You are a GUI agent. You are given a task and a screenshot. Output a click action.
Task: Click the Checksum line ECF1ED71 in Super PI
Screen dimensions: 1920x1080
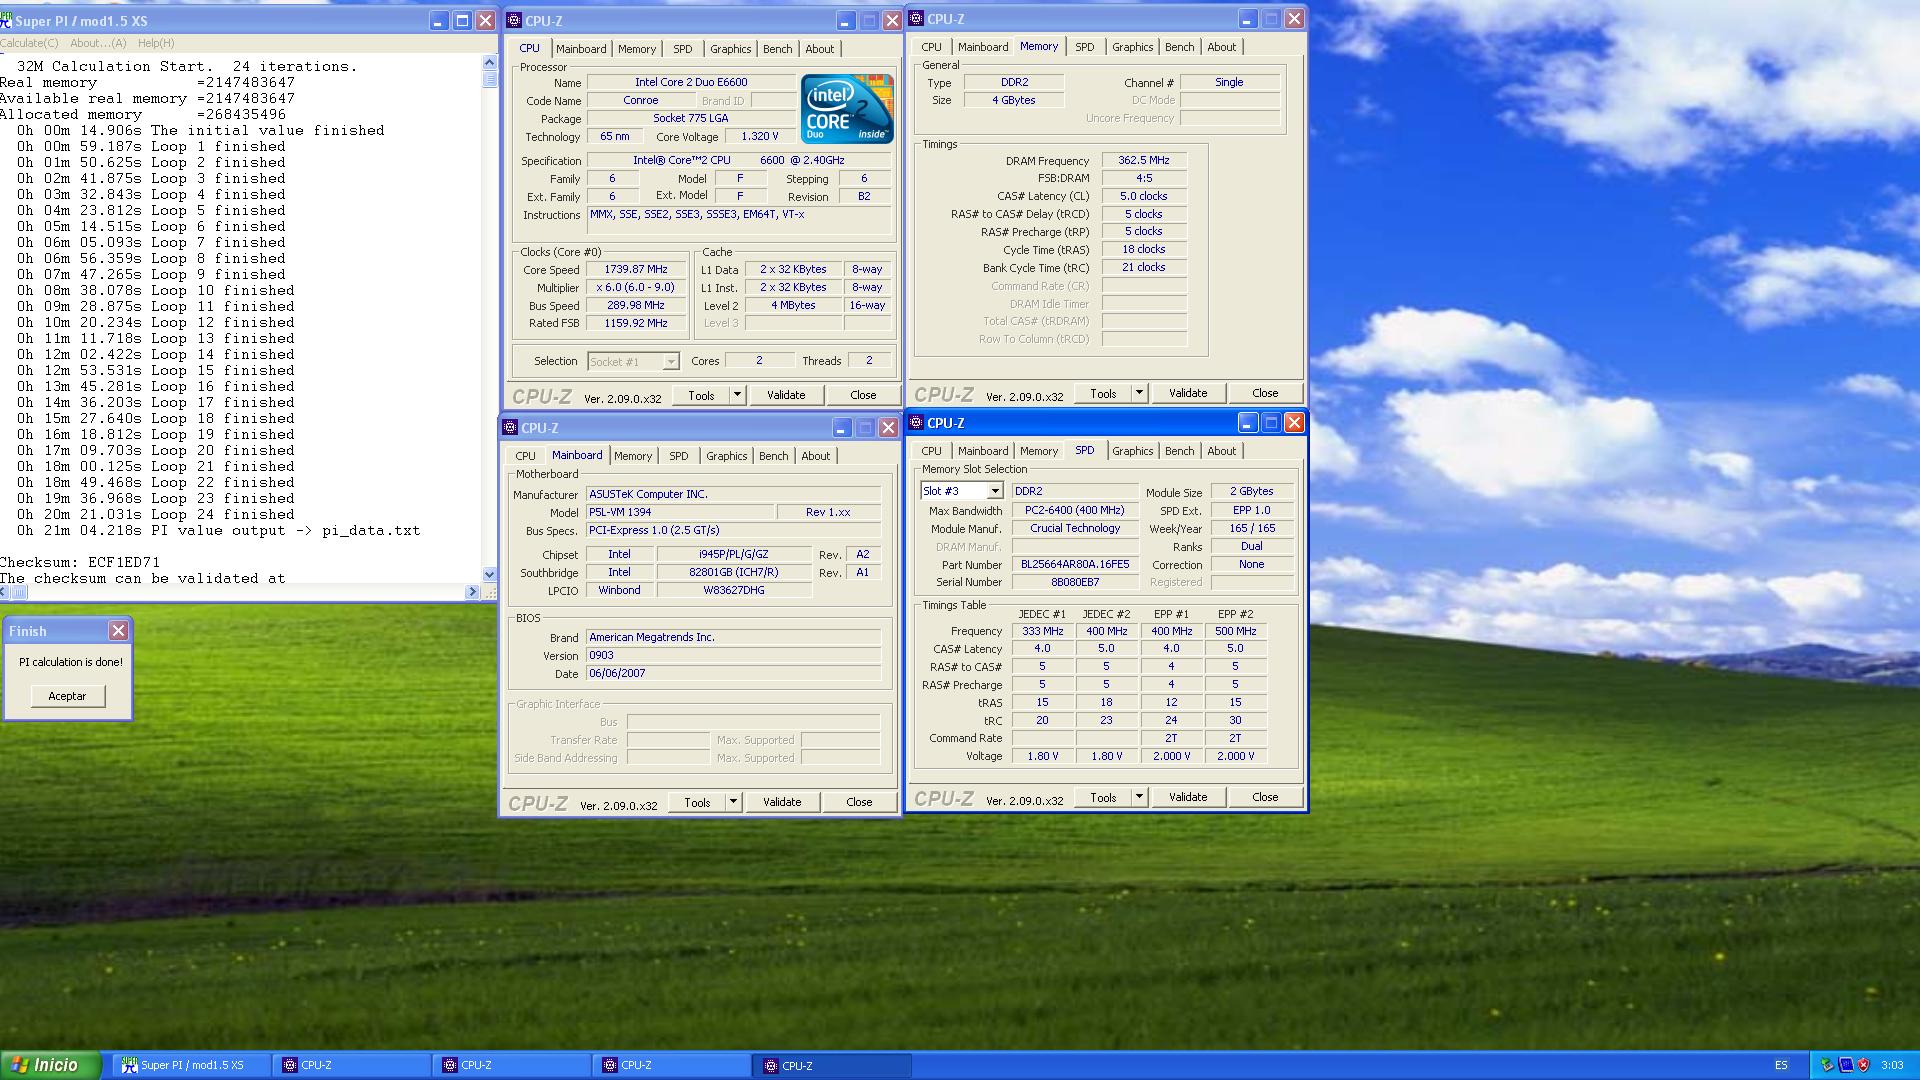tap(80, 562)
